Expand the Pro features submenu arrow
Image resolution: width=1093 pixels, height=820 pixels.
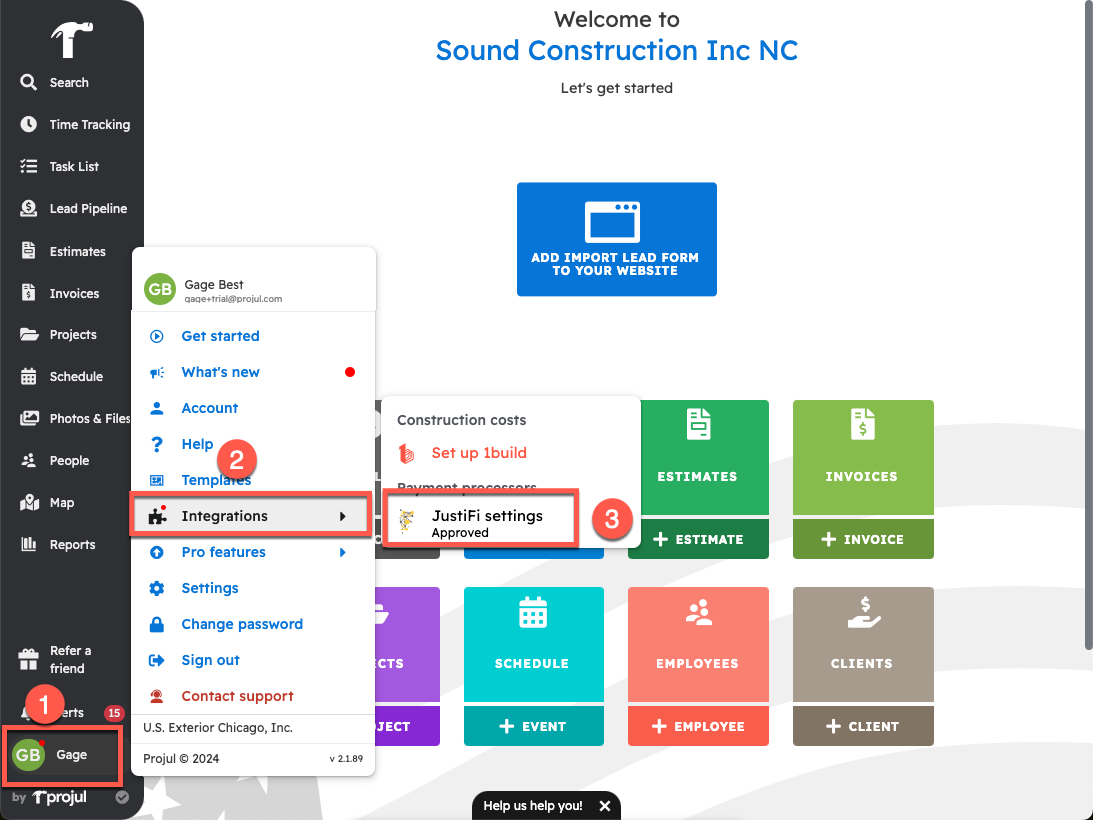click(x=343, y=552)
